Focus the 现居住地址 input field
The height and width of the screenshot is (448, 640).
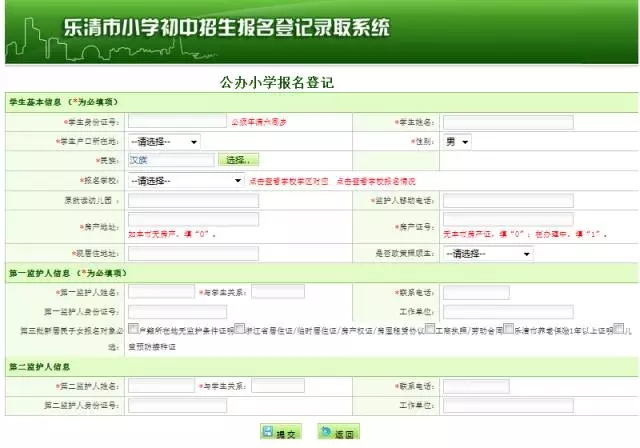(193, 253)
